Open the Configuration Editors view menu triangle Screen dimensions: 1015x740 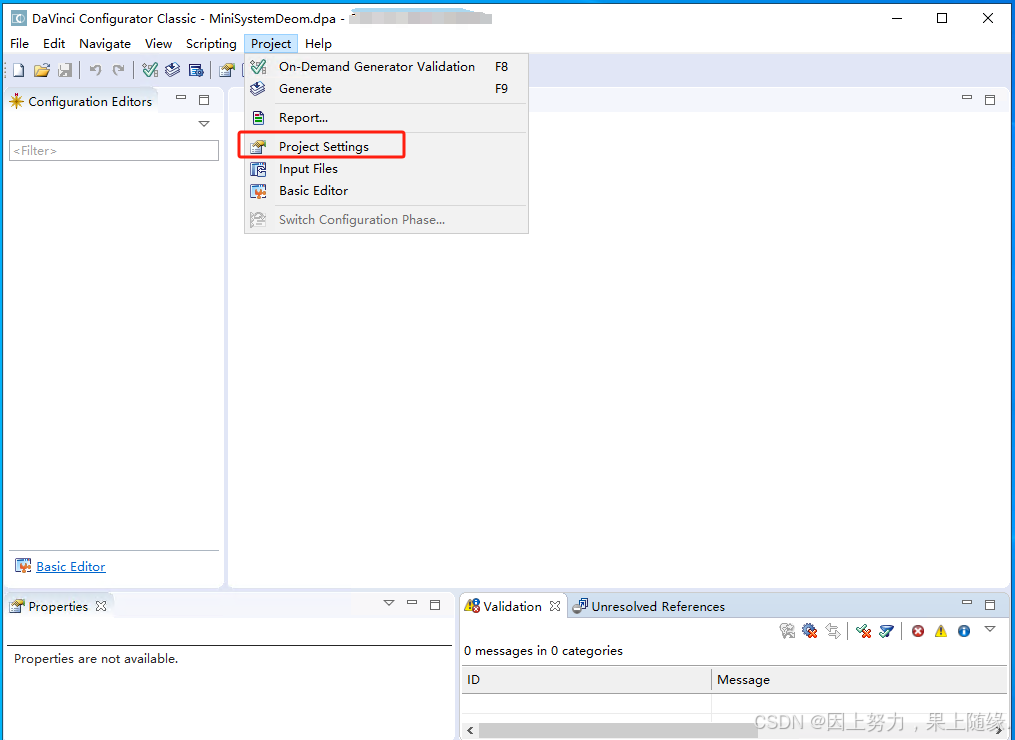coord(204,124)
